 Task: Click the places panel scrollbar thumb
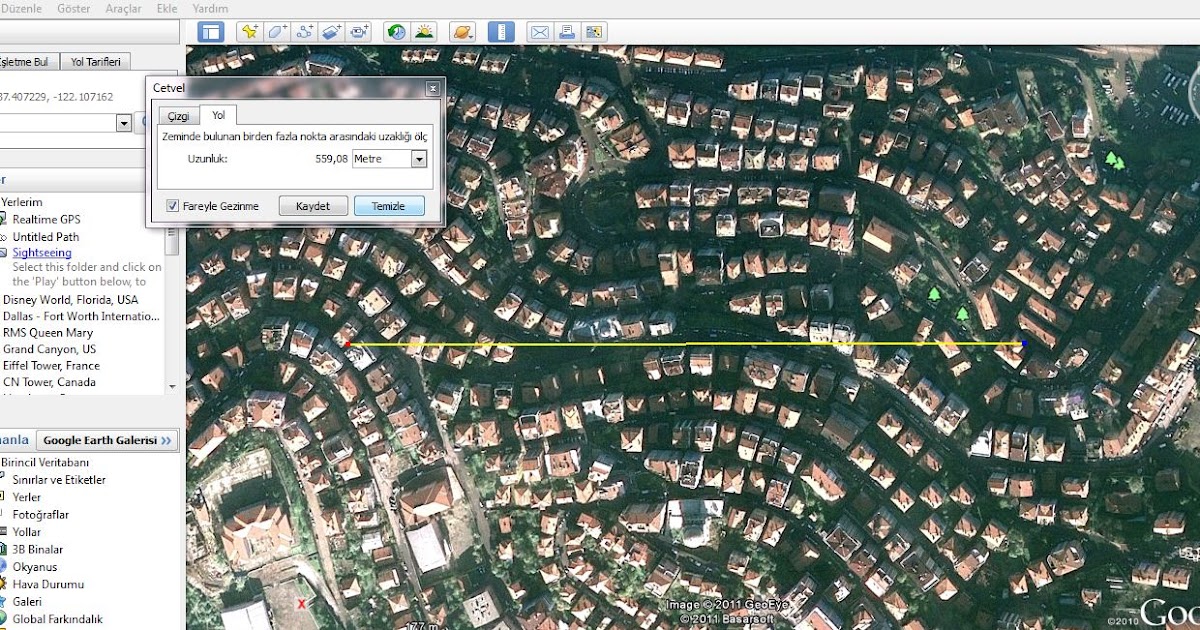(172, 241)
